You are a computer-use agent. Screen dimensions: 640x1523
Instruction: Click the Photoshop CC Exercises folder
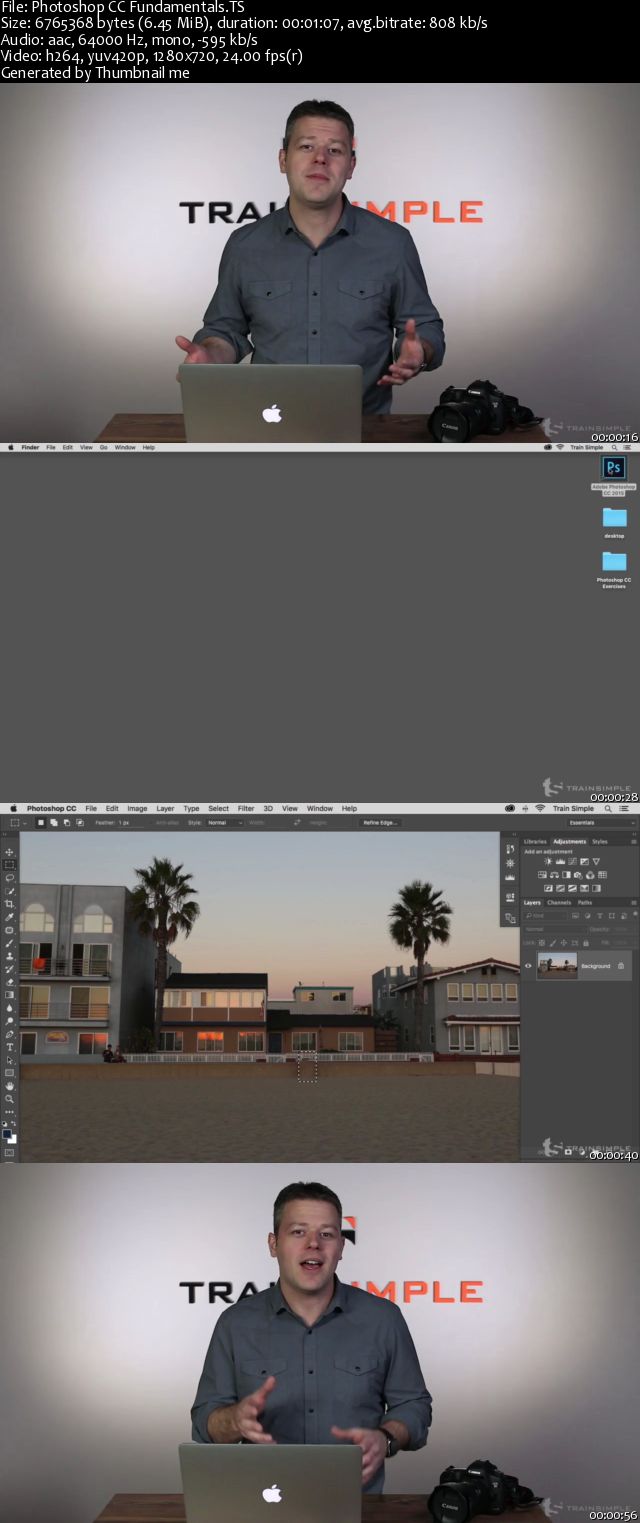[x=614, y=561]
